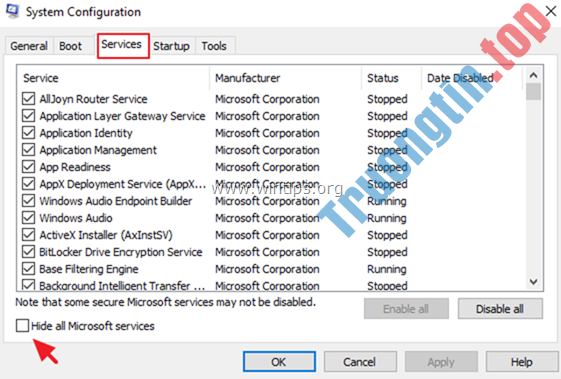Select the AllJoyn Router Service name

point(93,99)
